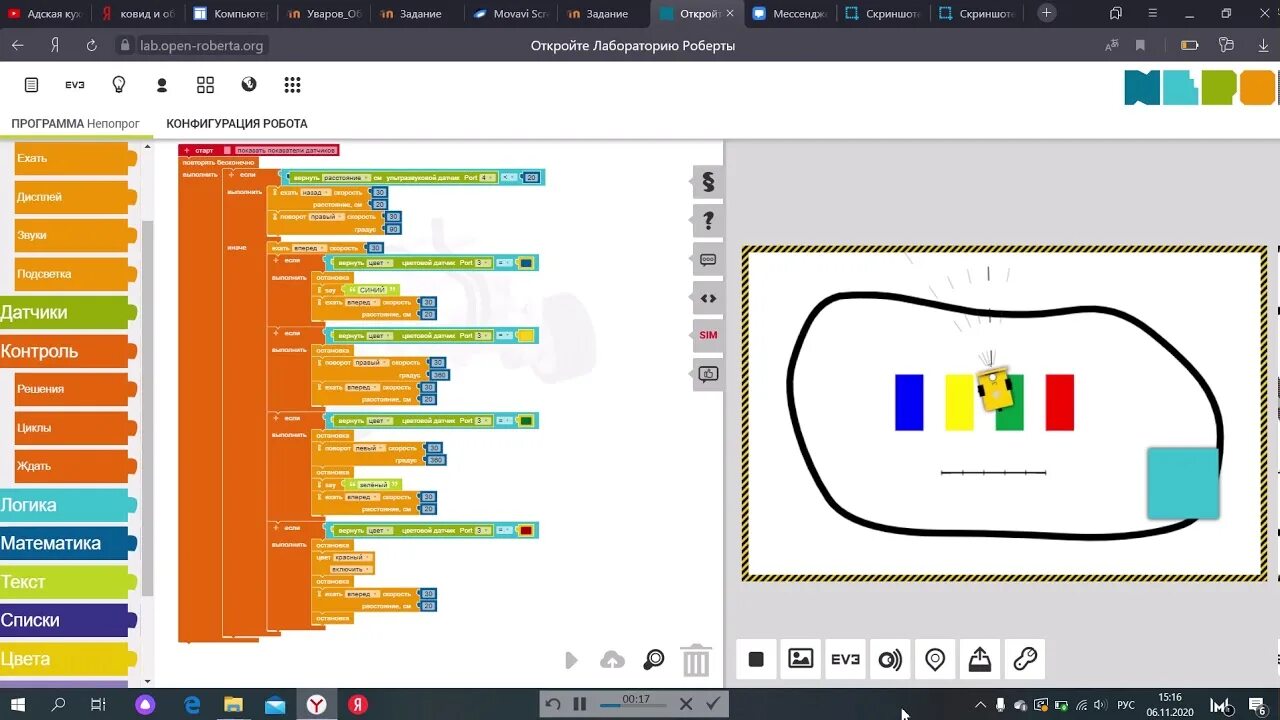Screen dimensions: 1280x720
Task: Open the gallery grid menu
Action: coord(205,85)
